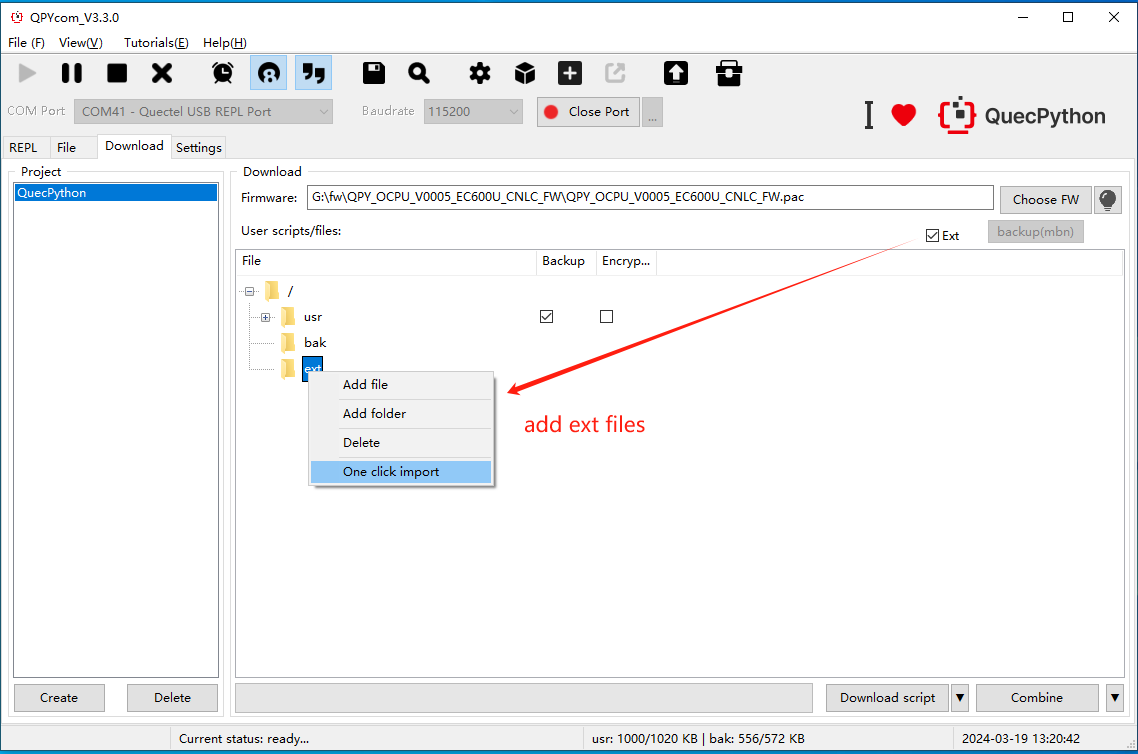The width and height of the screenshot is (1138, 754).
Task: Click the Delete project button
Action: point(172,697)
